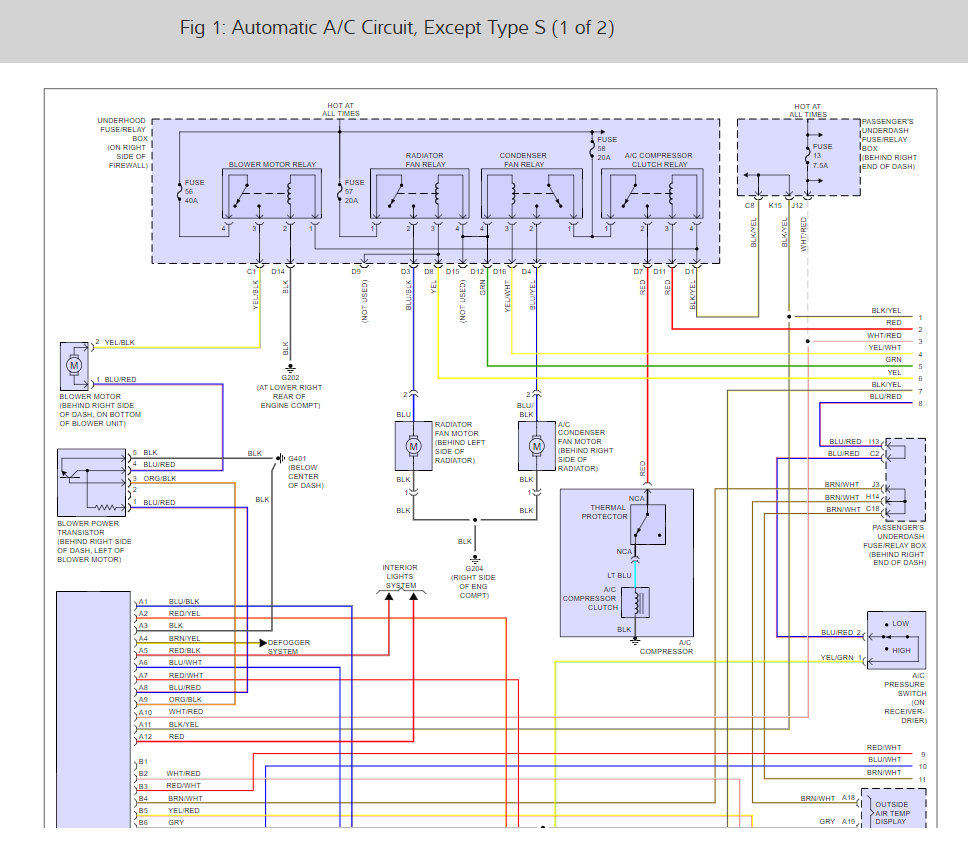Click connector label 'D14'
The width and height of the screenshot is (968, 855).
click(278, 272)
